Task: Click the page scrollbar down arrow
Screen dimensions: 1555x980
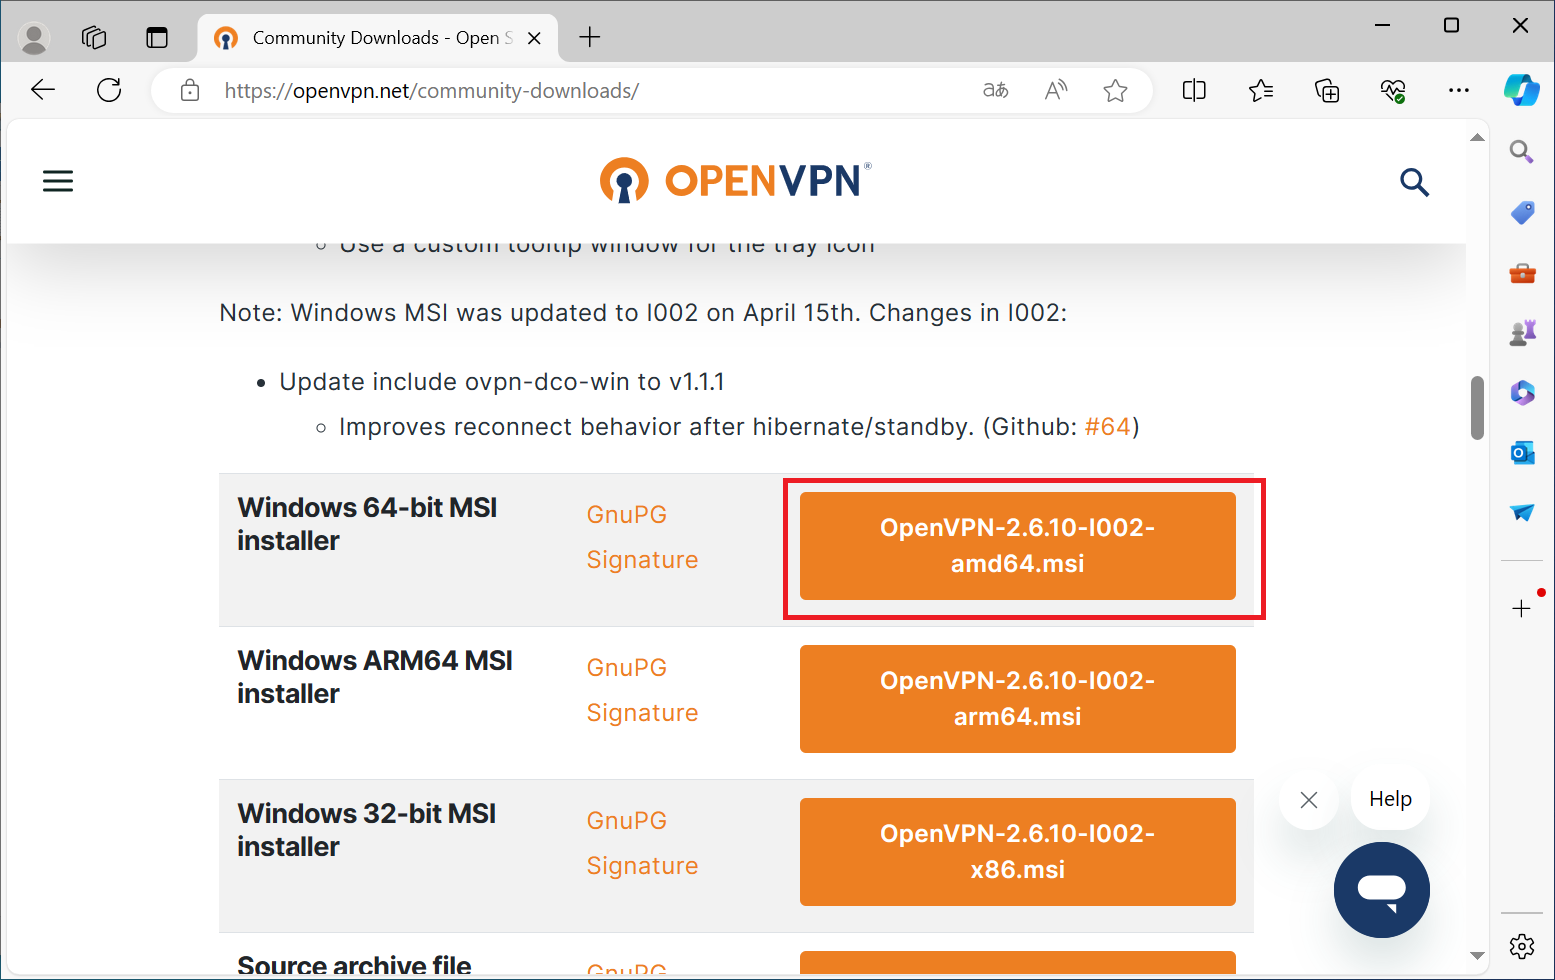Action: pyautogui.click(x=1477, y=956)
